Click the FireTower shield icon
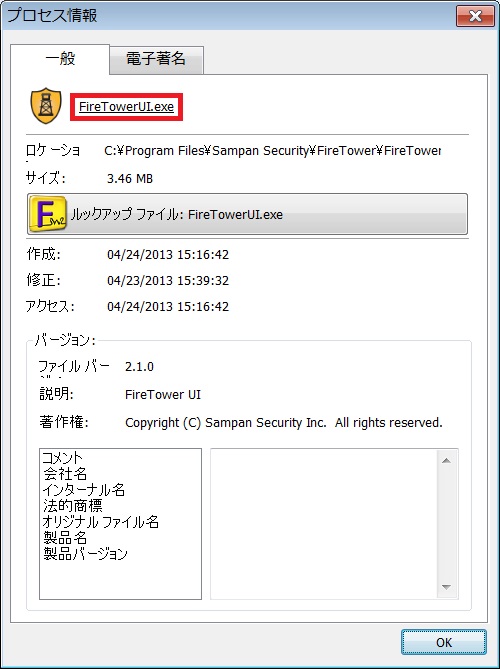 click(46, 106)
